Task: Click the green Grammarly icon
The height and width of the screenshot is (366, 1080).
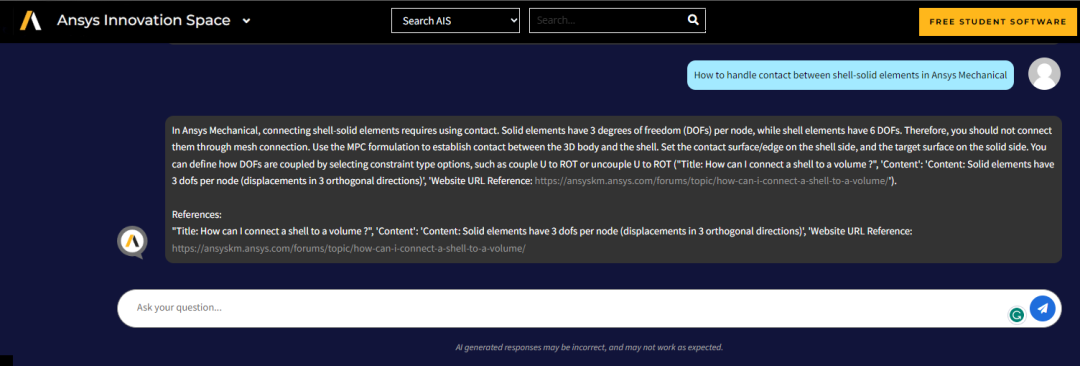Action: (1016, 316)
